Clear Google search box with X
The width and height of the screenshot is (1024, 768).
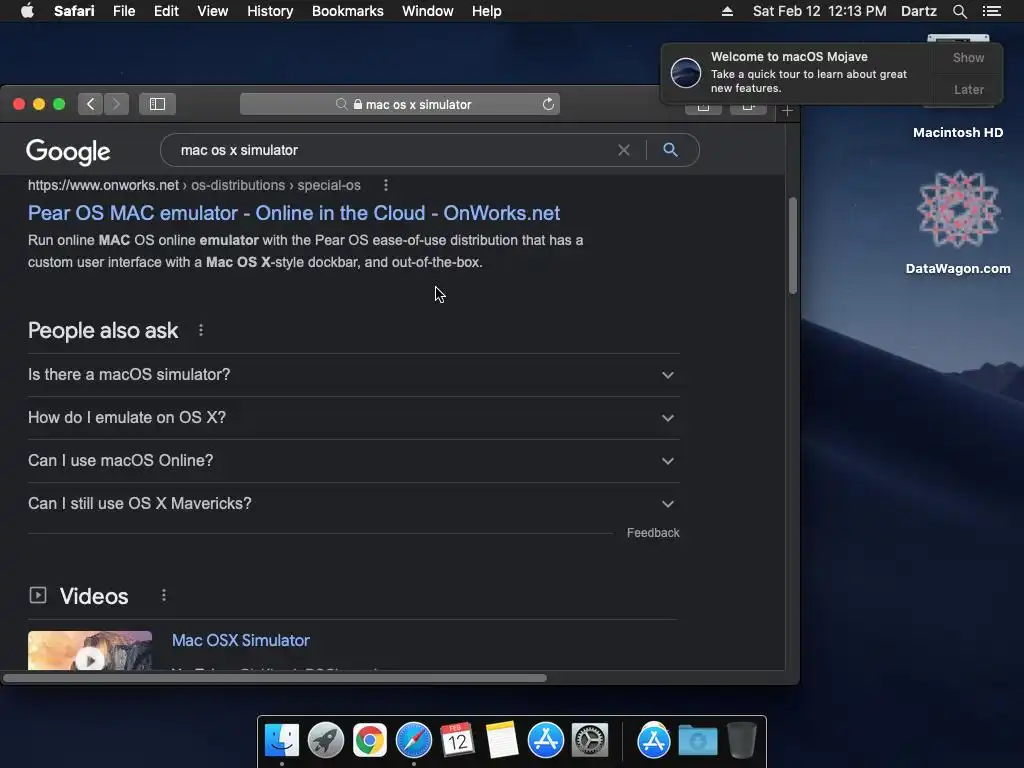click(x=624, y=150)
